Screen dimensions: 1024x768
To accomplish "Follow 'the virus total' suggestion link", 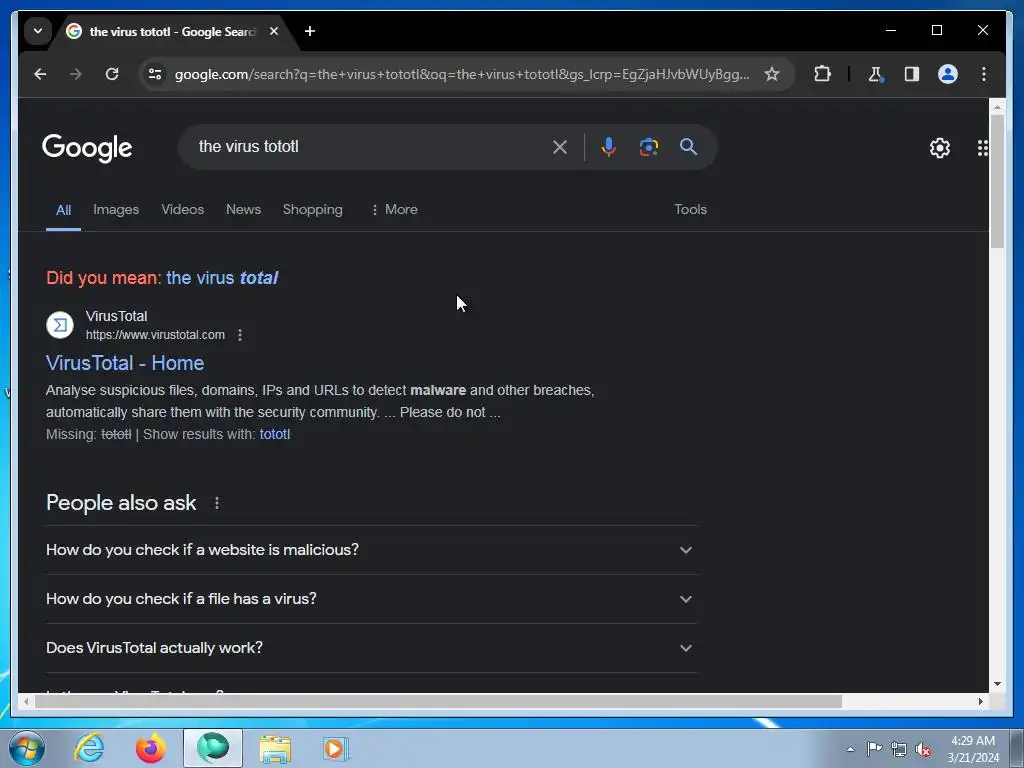I will click(x=222, y=278).
